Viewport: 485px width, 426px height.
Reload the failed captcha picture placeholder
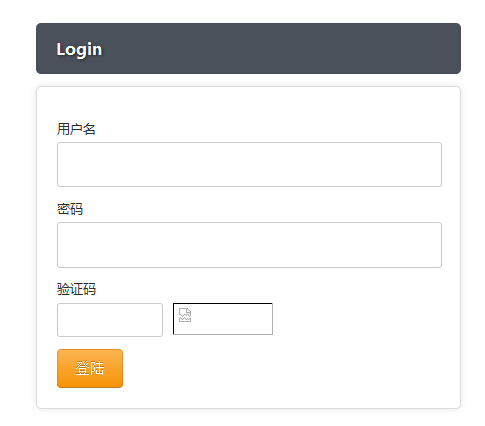click(223, 319)
